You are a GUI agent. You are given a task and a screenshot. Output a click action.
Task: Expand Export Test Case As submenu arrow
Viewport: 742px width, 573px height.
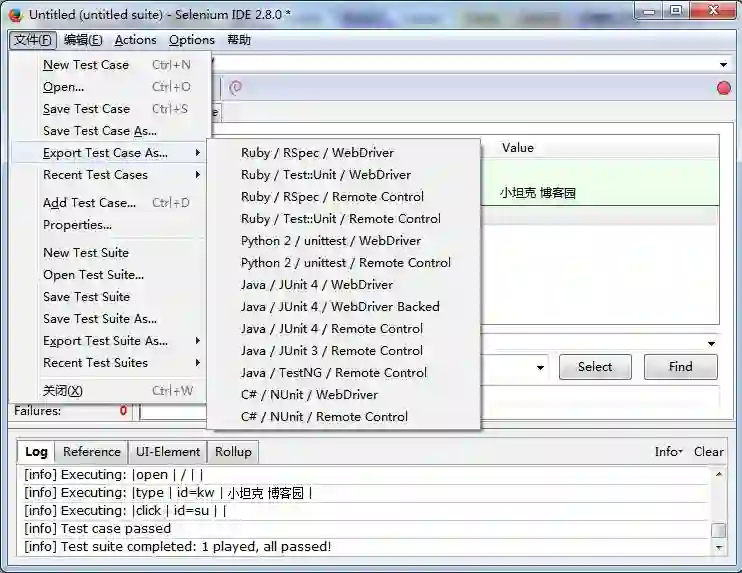pyautogui.click(x=198, y=153)
